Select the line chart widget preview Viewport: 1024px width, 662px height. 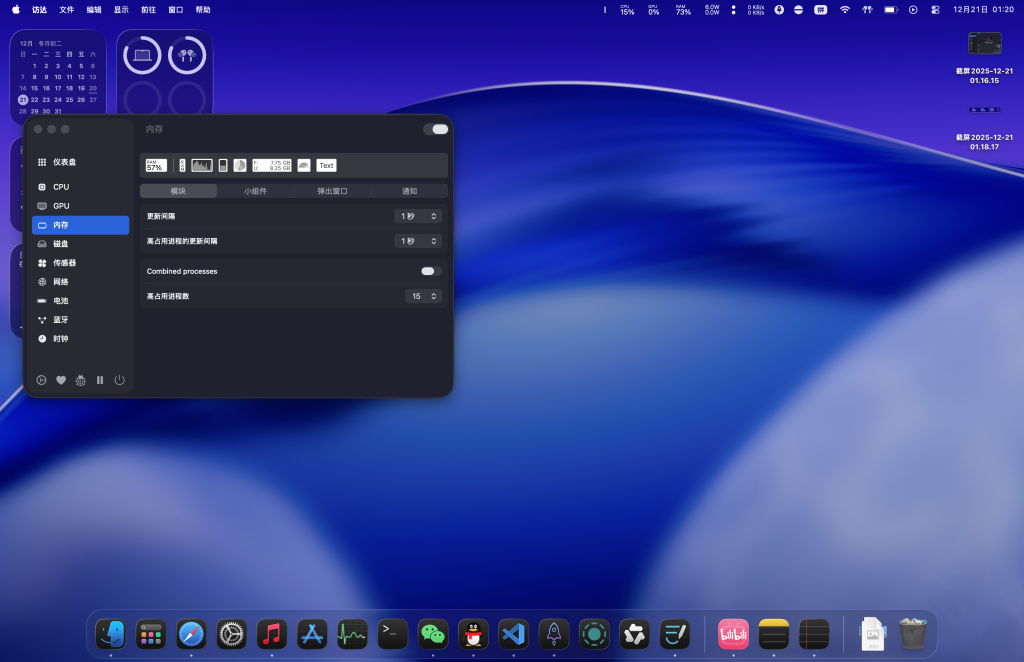[x=202, y=165]
